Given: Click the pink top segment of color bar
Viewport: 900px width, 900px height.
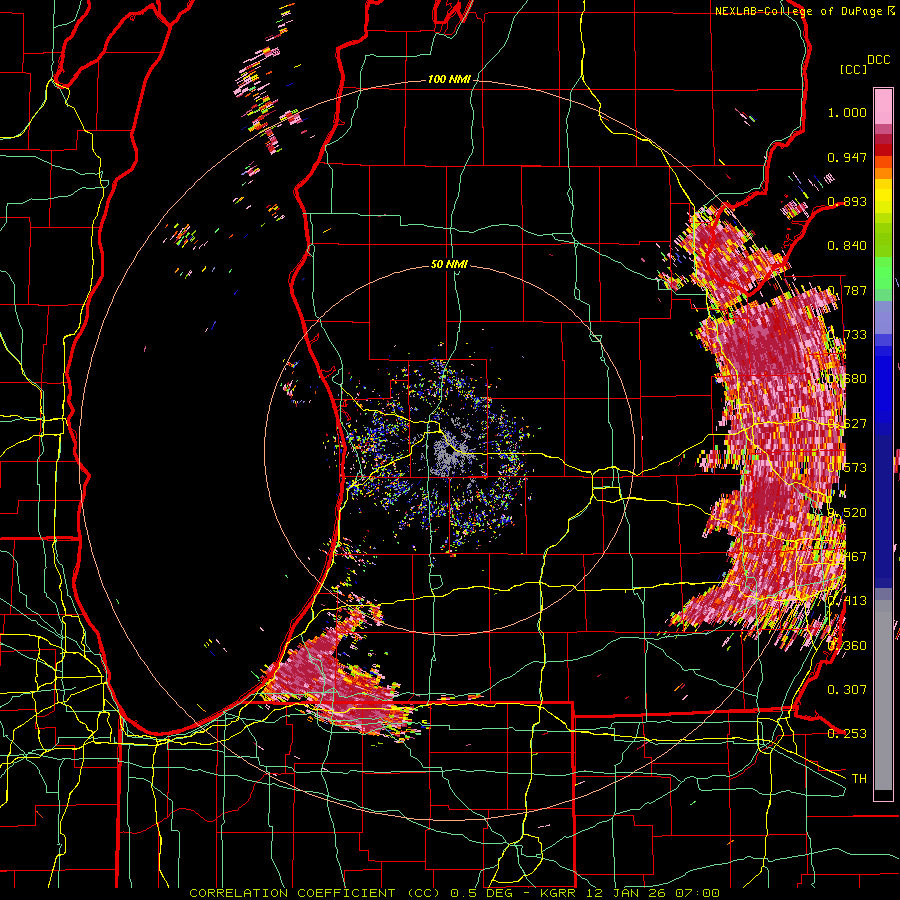Looking at the screenshot, I should pos(883,106).
